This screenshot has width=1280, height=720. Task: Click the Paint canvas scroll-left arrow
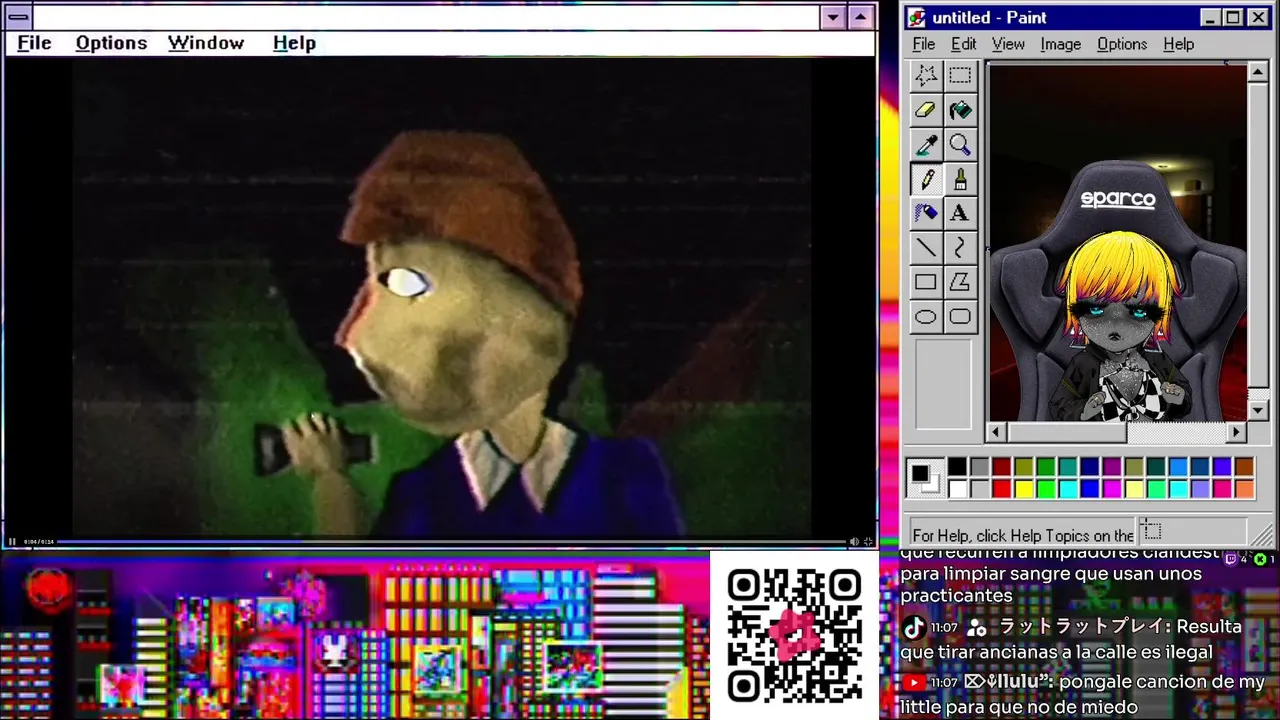click(x=995, y=432)
